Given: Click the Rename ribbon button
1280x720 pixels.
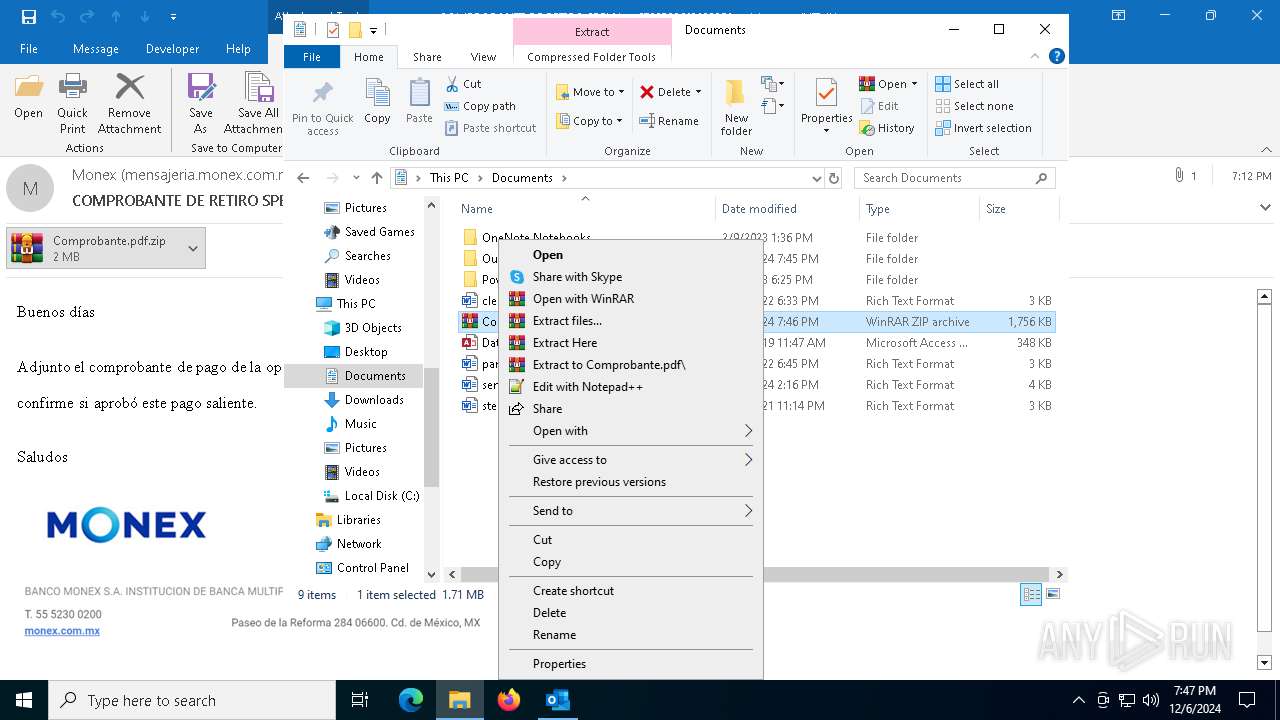Looking at the screenshot, I should 669,121.
